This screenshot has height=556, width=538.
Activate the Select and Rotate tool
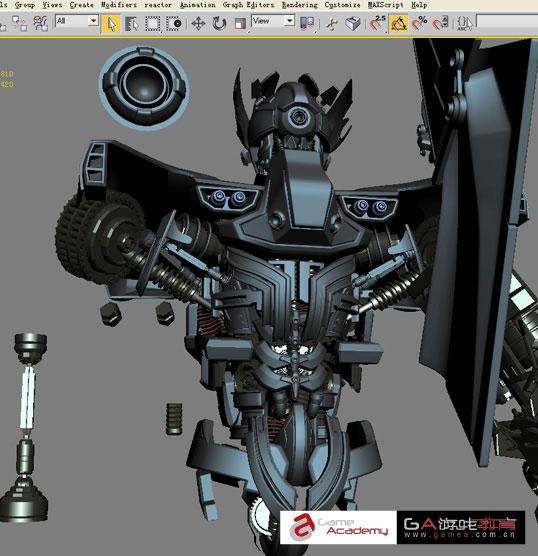point(219,24)
